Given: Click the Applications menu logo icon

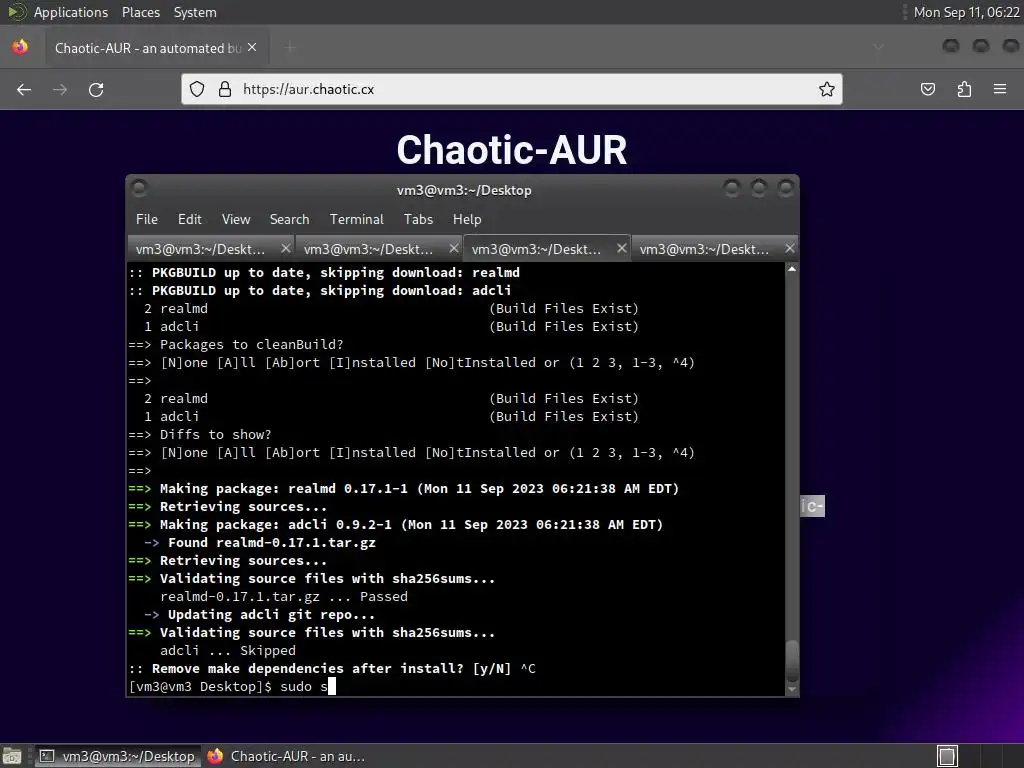Looking at the screenshot, I should pyautogui.click(x=16, y=12).
